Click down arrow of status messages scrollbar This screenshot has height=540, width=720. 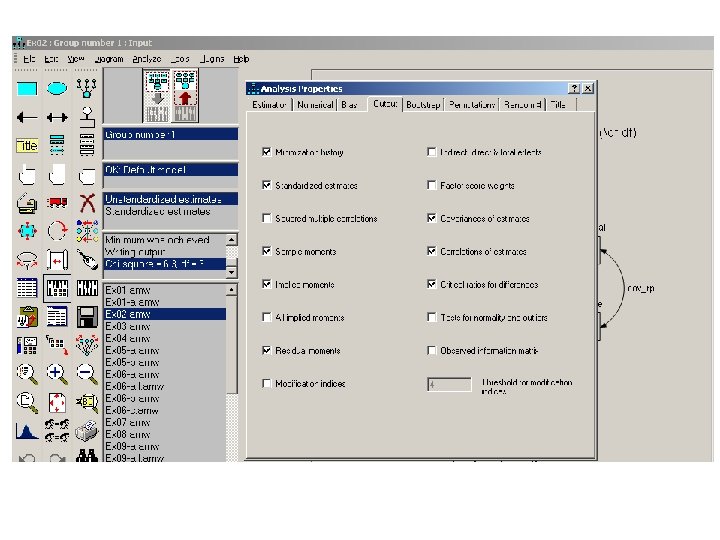click(231, 272)
